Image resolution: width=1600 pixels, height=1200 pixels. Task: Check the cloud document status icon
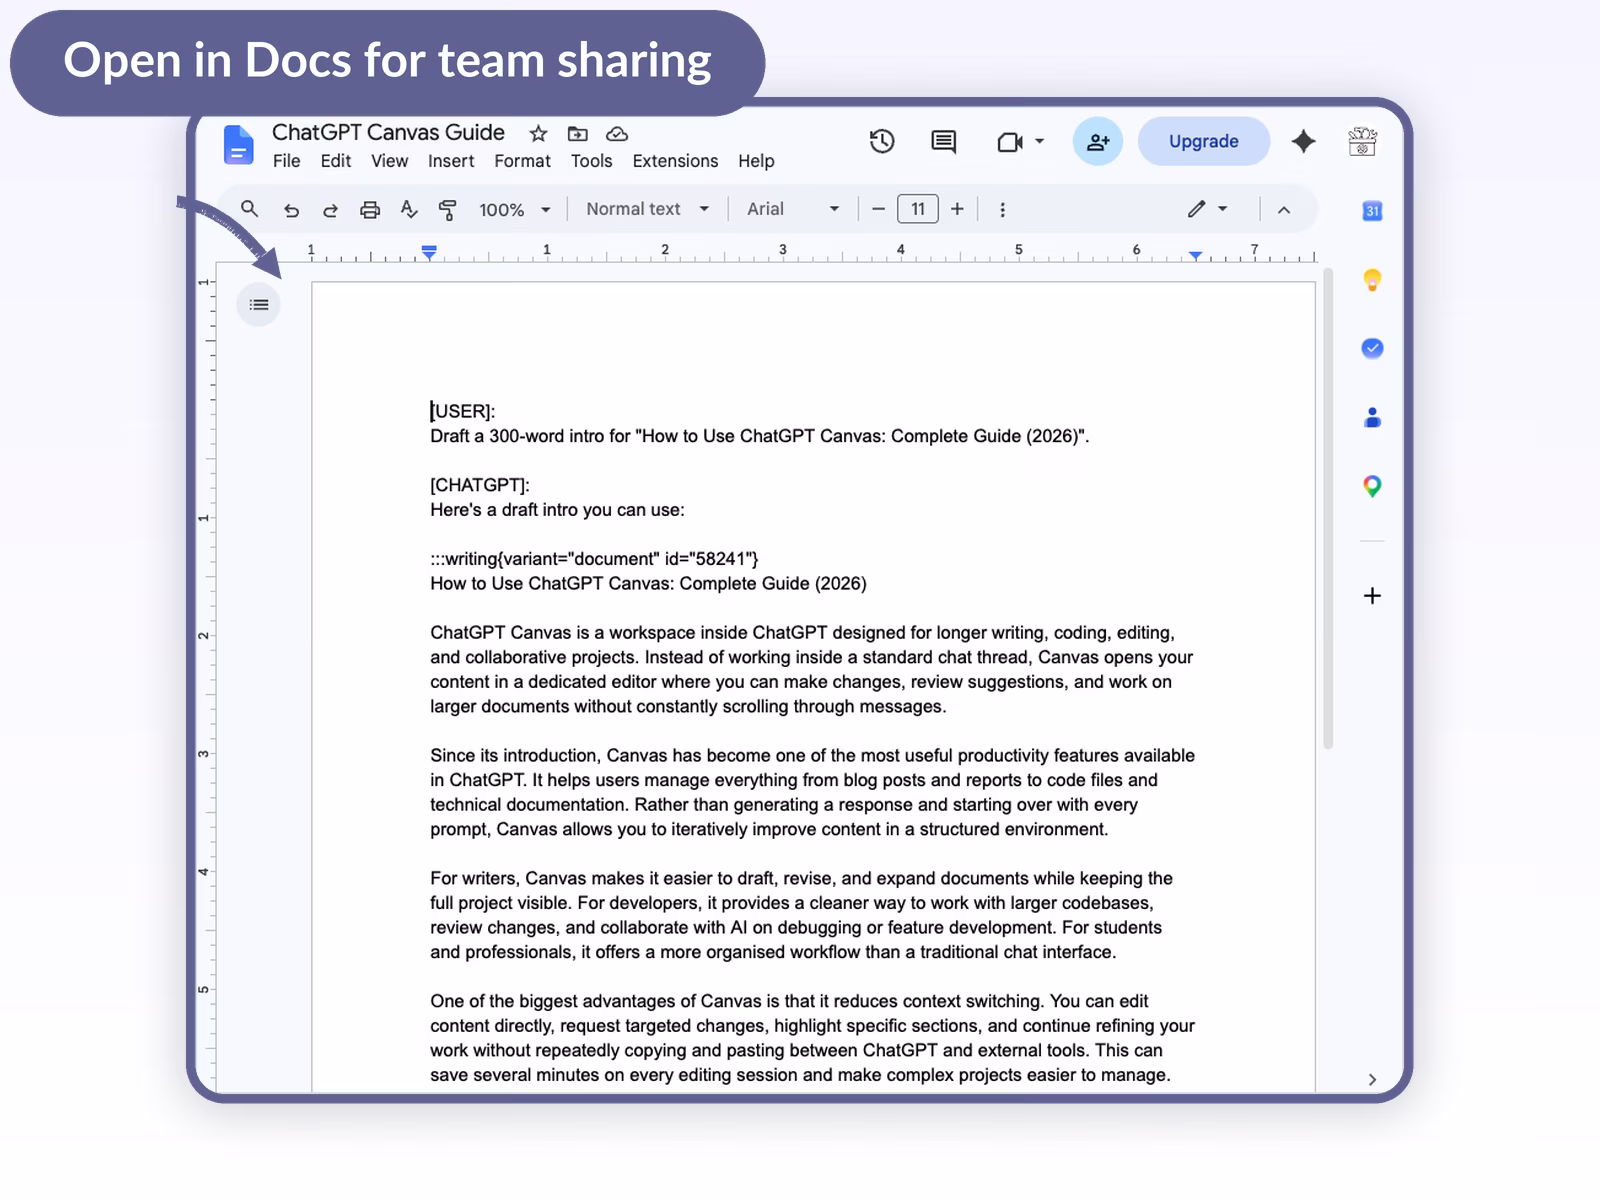[617, 133]
